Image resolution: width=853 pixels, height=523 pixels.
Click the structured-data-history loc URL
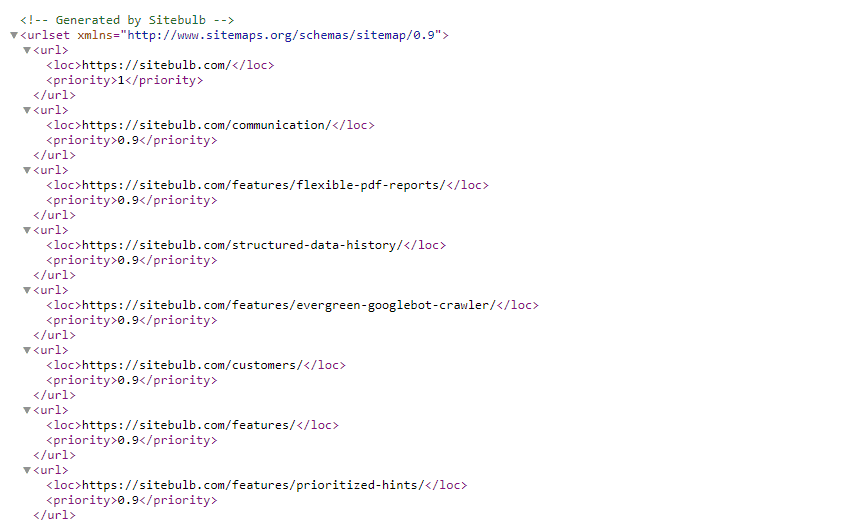click(242, 245)
